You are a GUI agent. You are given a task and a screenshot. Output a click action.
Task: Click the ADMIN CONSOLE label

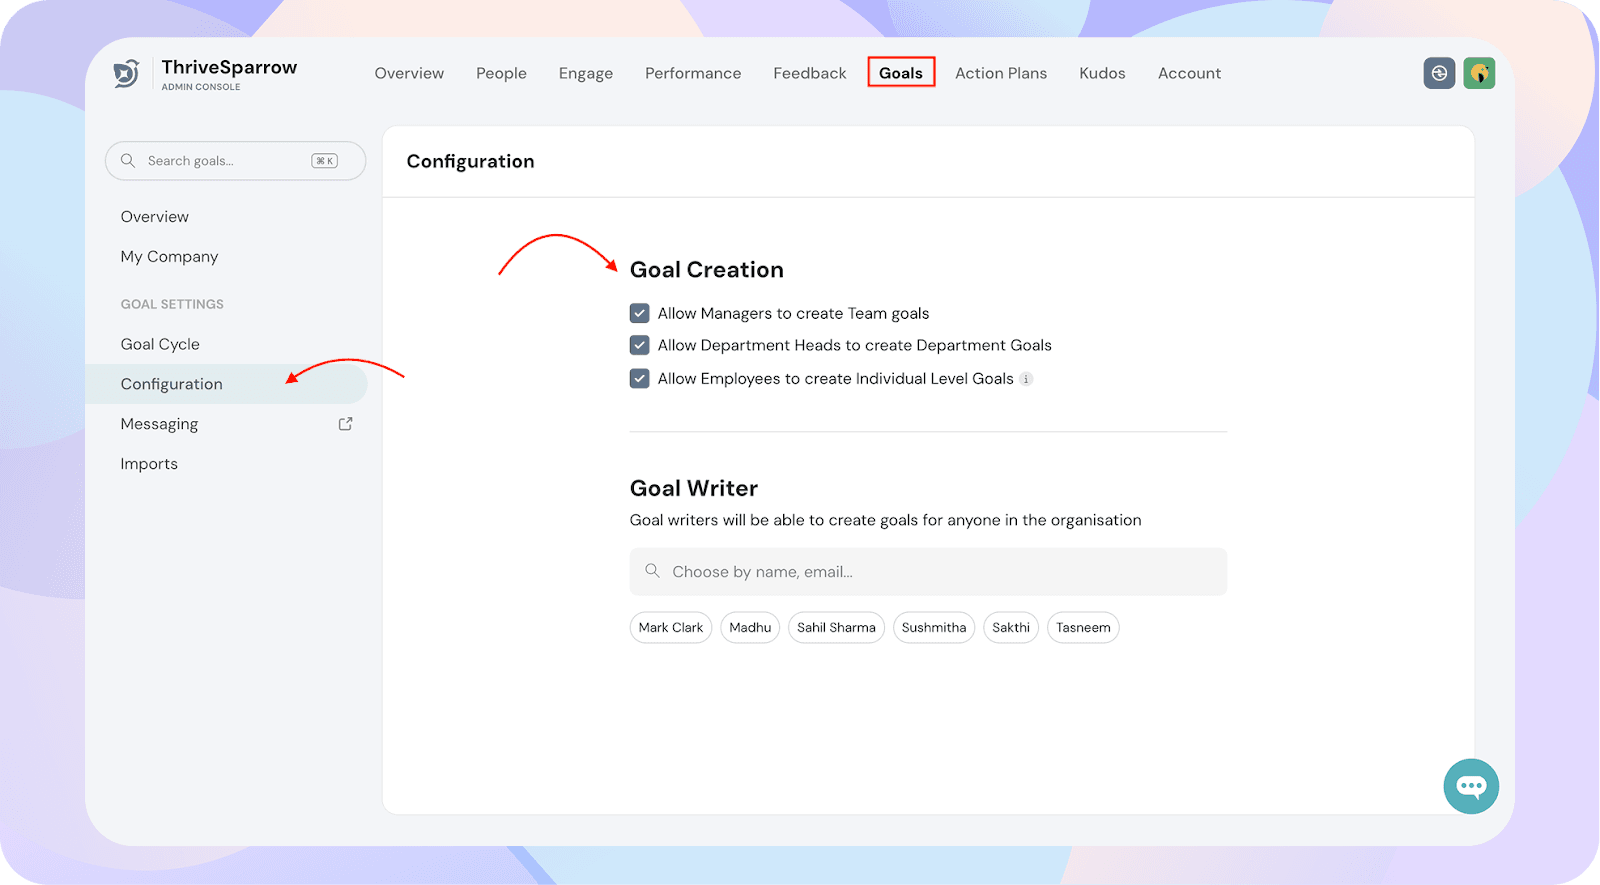[x=201, y=87]
